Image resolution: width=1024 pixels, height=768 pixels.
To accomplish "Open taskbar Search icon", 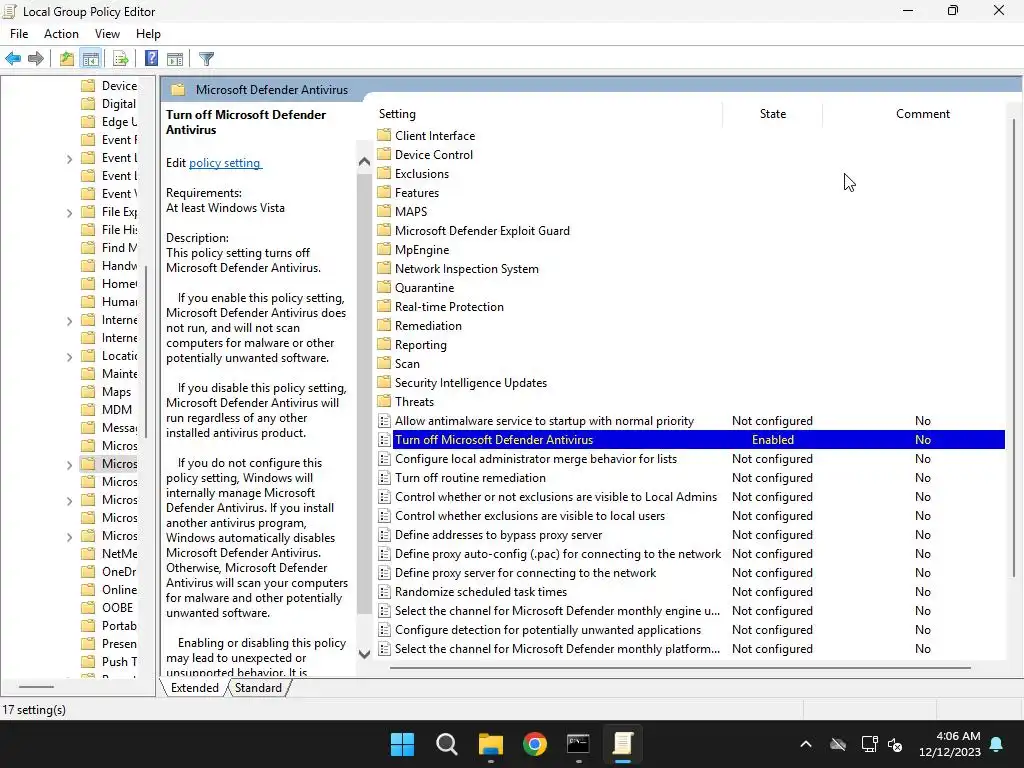I will click(x=447, y=744).
